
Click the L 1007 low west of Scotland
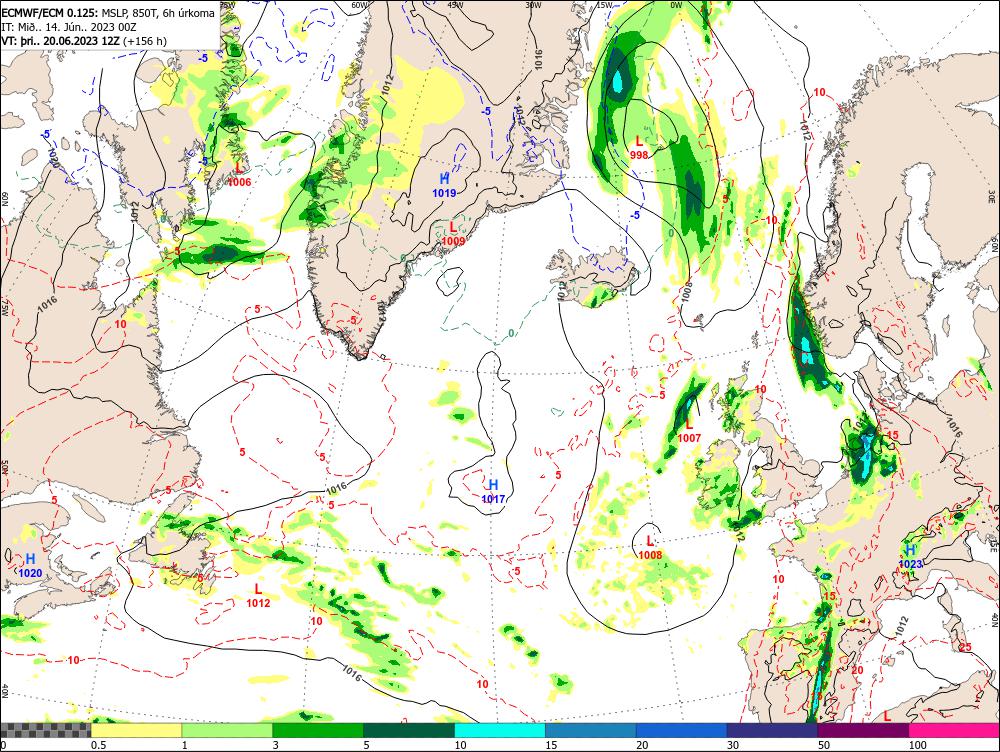coord(689,431)
